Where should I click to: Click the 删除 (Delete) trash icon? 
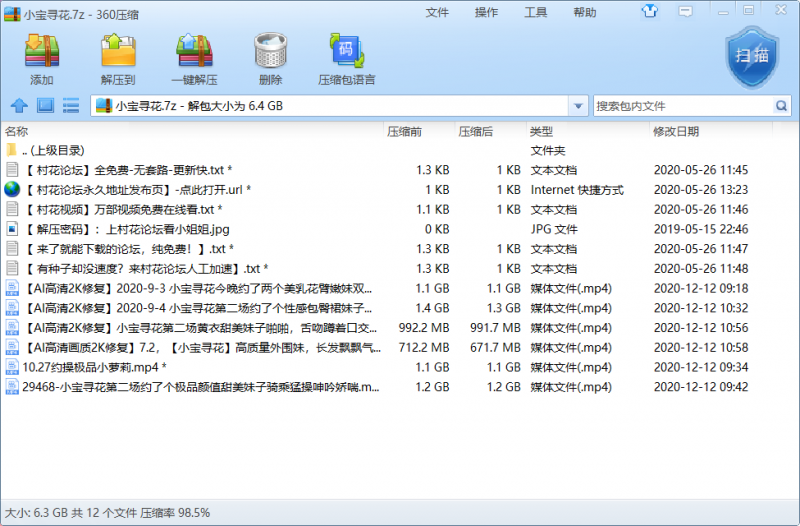270,58
